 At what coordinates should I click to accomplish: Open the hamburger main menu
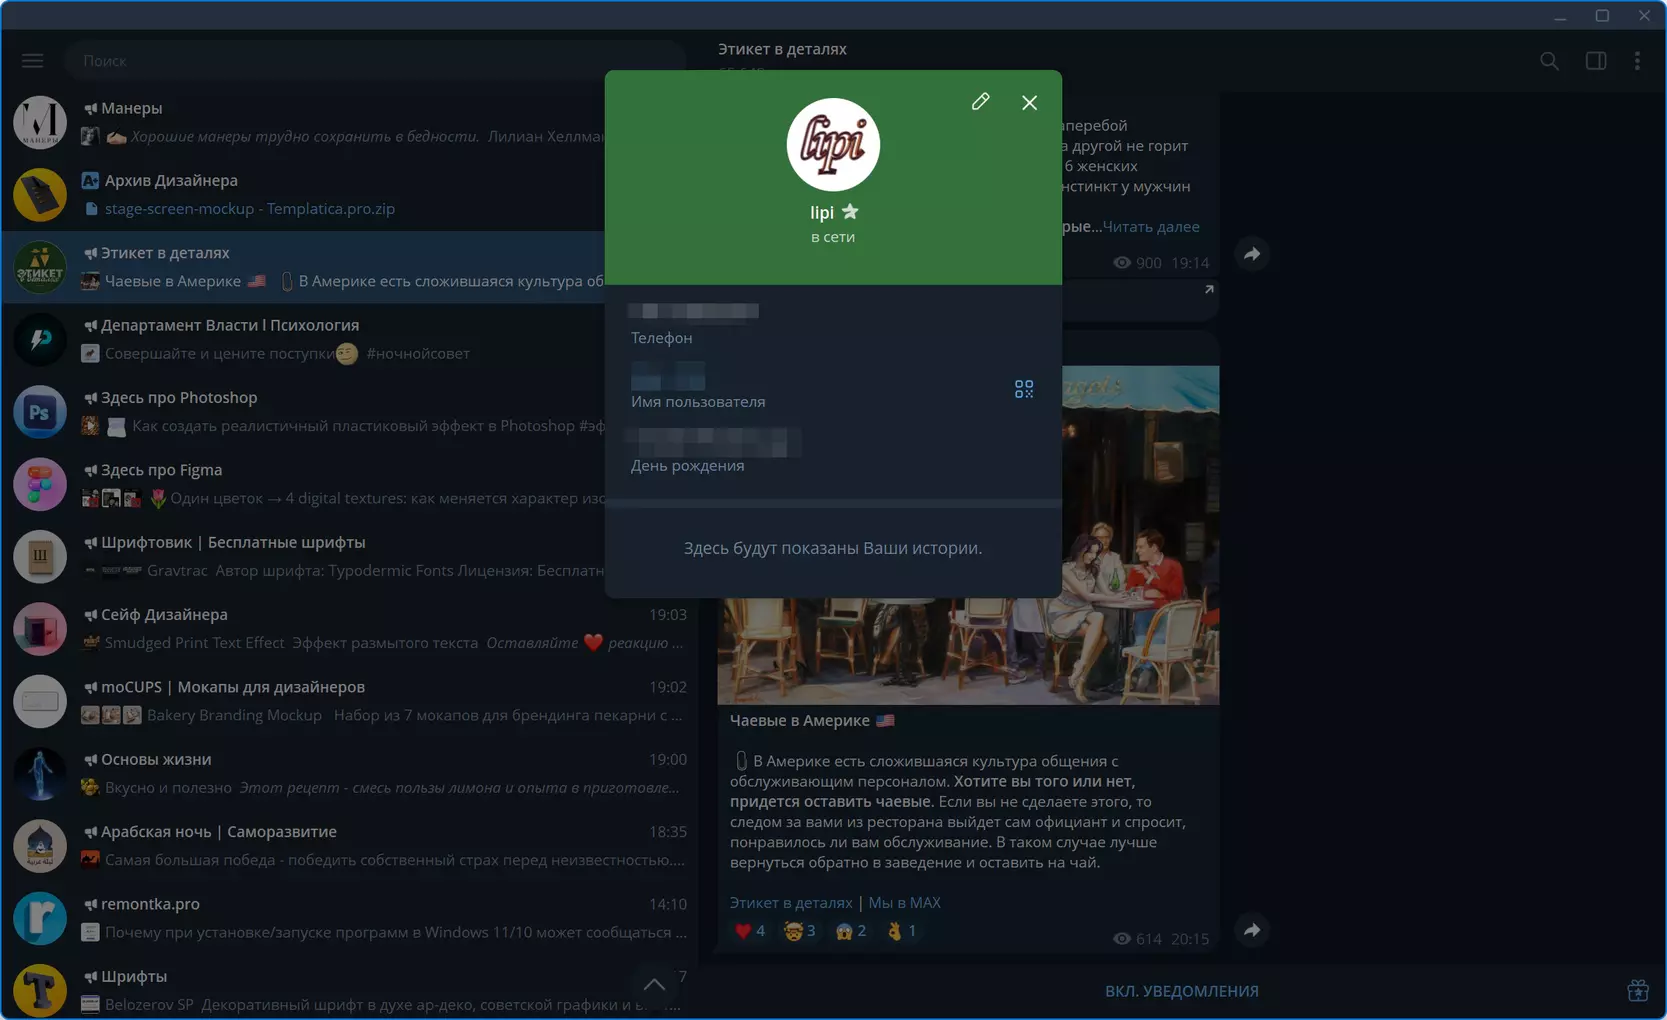coord(33,61)
